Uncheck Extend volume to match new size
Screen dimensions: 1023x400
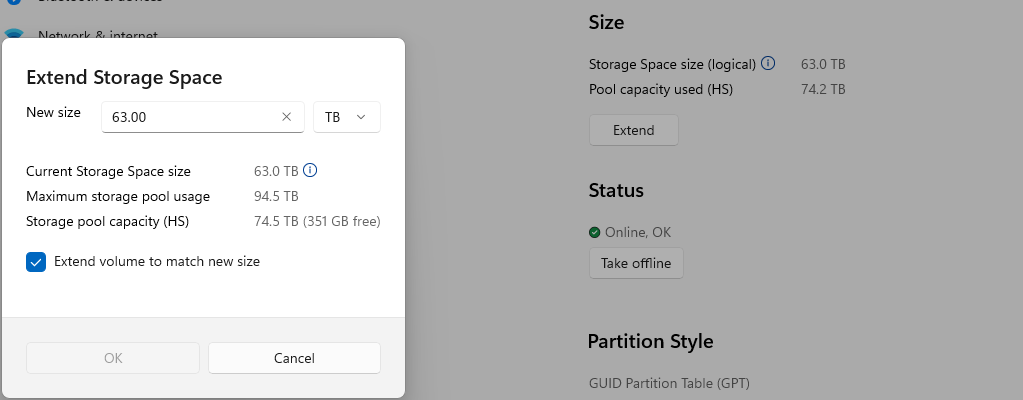[x=37, y=262]
